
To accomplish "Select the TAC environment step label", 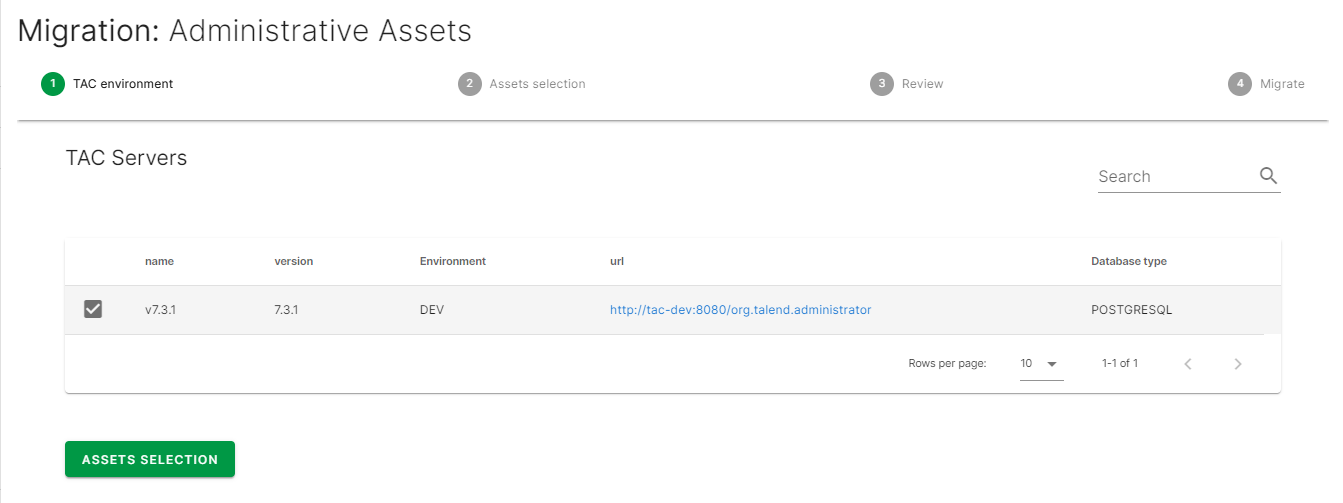I will point(123,84).
